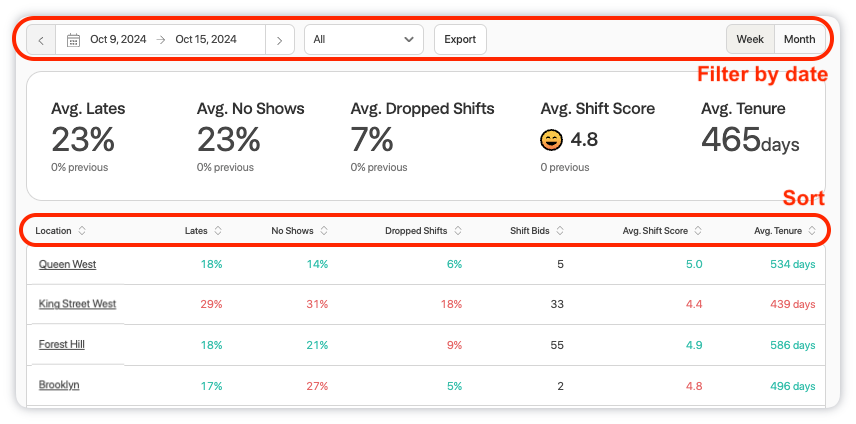Sort table by Shift Bids column
The height and width of the screenshot is (424, 856).
pos(536,231)
